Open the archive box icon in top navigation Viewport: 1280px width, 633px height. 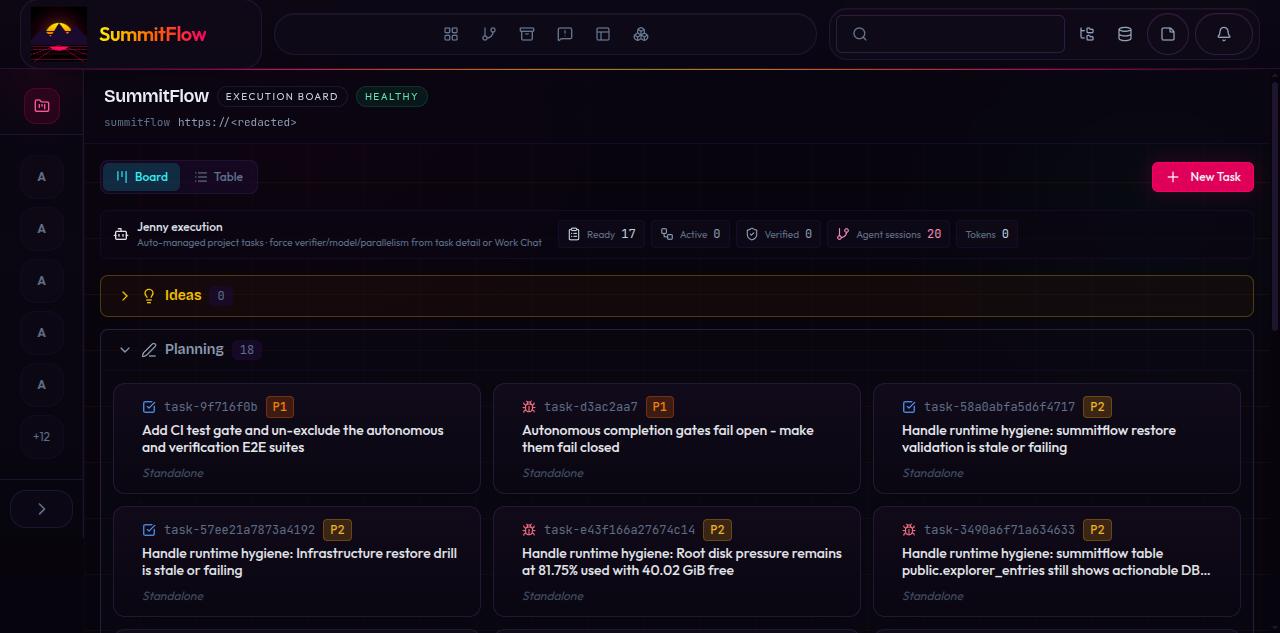point(527,34)
